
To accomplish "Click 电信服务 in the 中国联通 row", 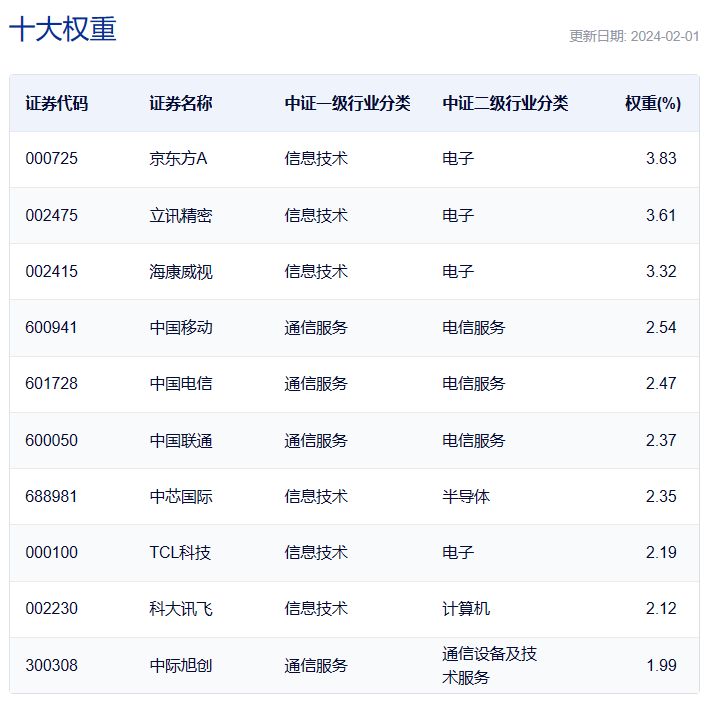I will click(474, 440).
